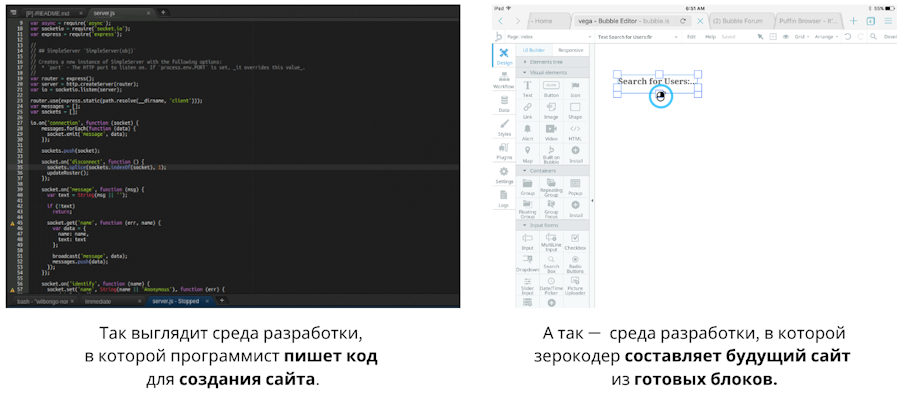Select the Icon visual element

click(575, 88)
